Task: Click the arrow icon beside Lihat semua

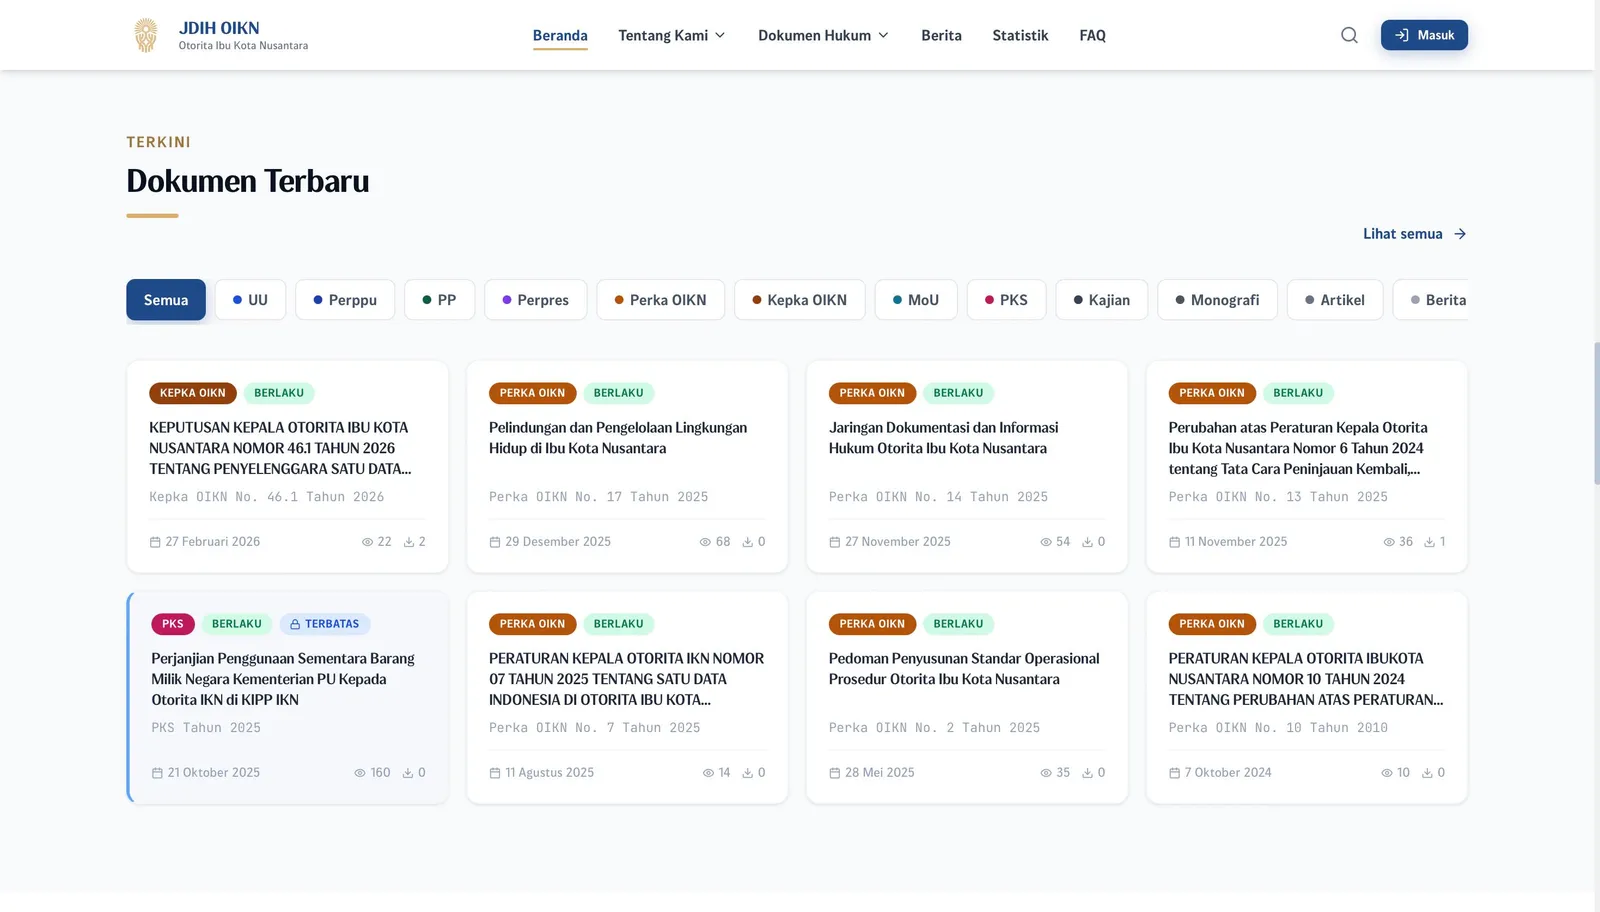Action: 1460,234
